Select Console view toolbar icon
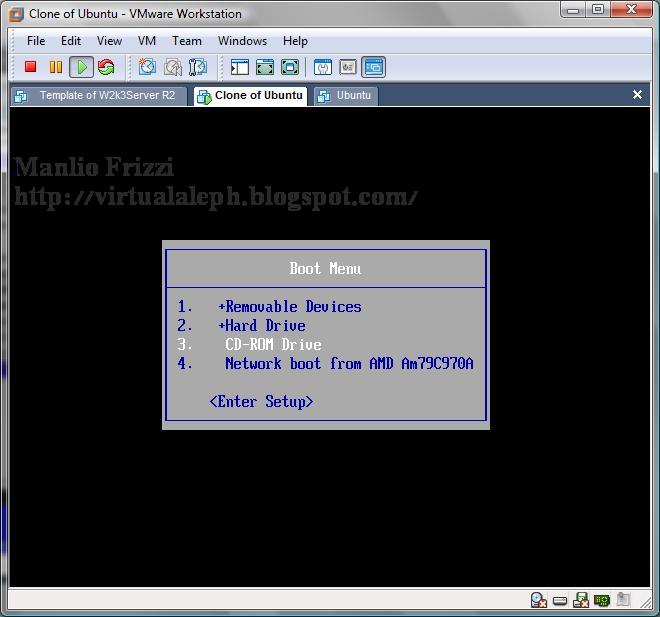The width and height of the screenshot is (660, 617). coord(373,67)
